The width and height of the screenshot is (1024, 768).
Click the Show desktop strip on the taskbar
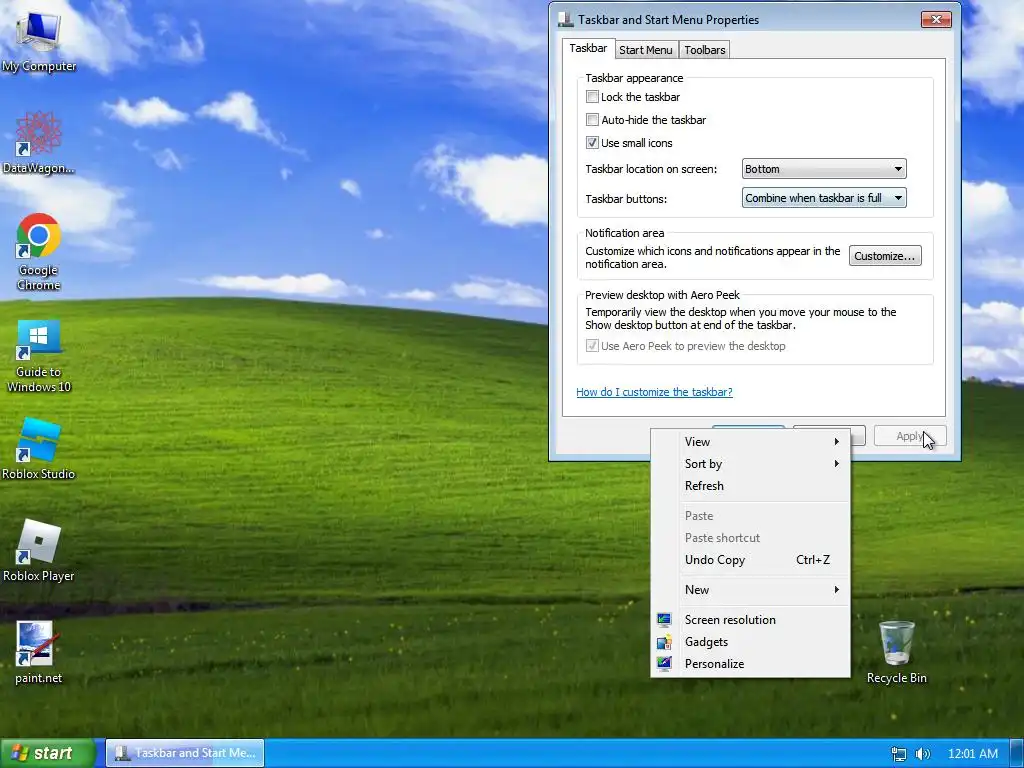[x=1017, y=753]
